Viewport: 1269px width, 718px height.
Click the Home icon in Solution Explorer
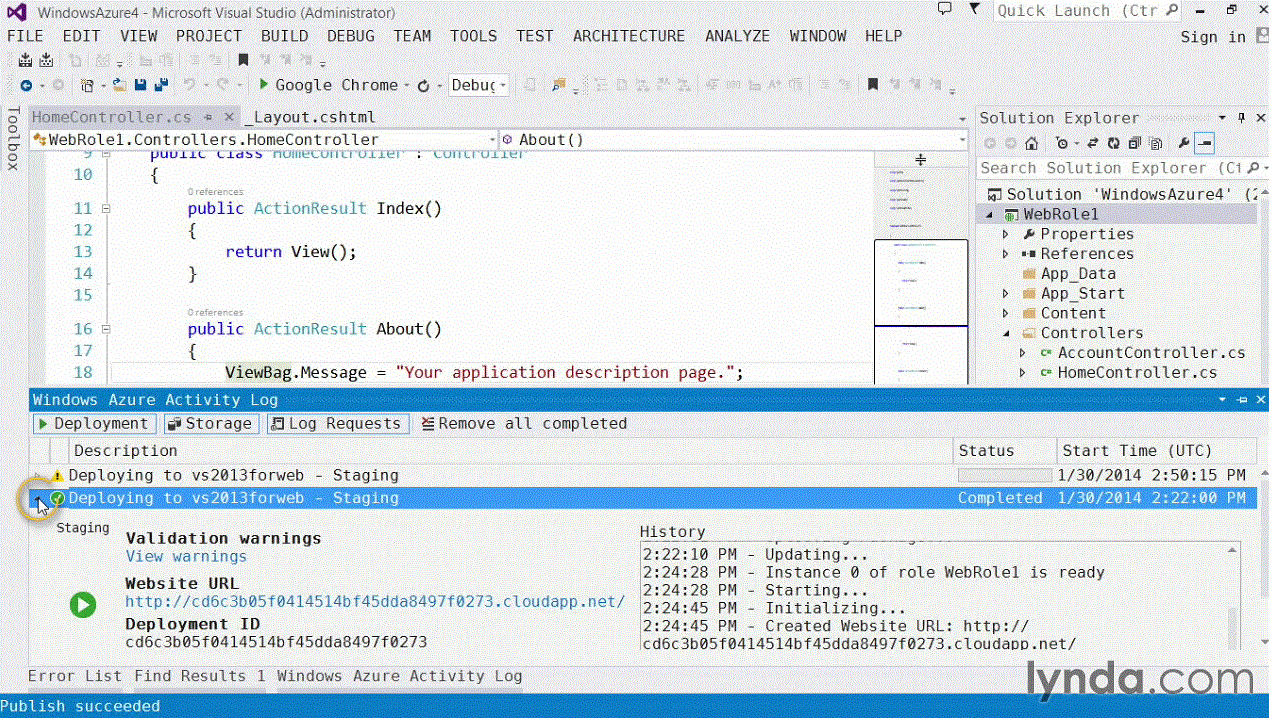pos(1032,143)
